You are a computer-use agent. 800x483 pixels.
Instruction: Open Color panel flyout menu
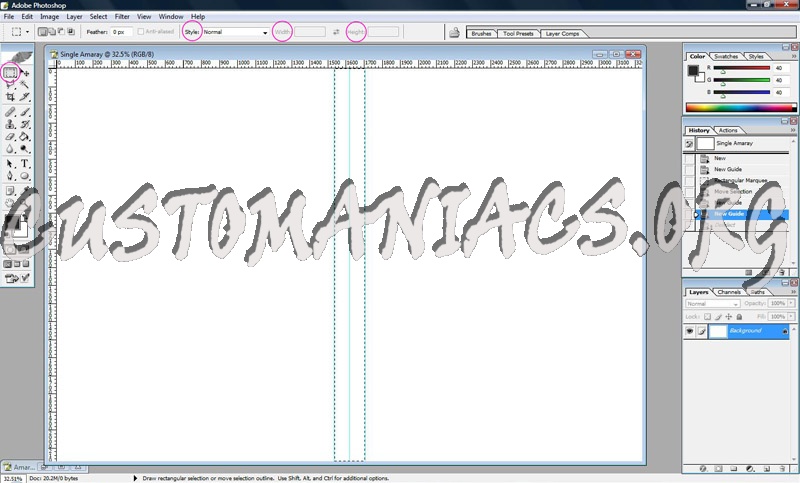pos(793,56)
